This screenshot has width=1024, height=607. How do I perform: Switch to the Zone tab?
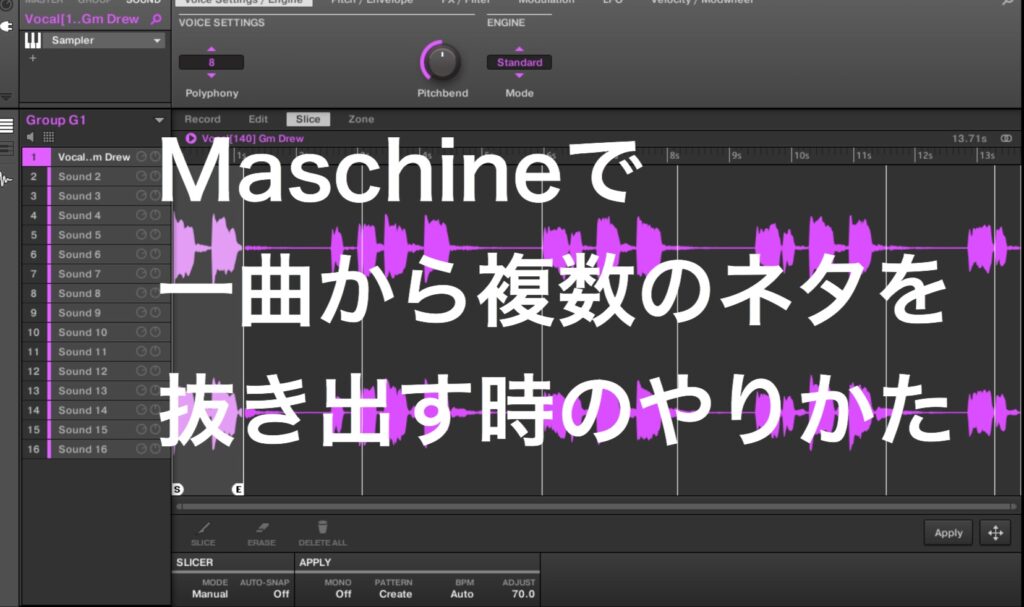(360, 118)
